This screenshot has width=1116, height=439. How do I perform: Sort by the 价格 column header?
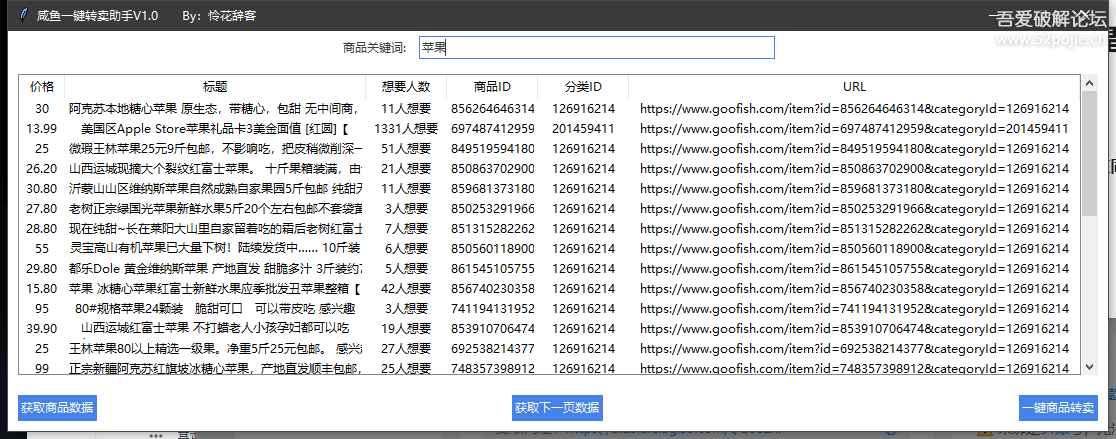(x=42, y=87)
